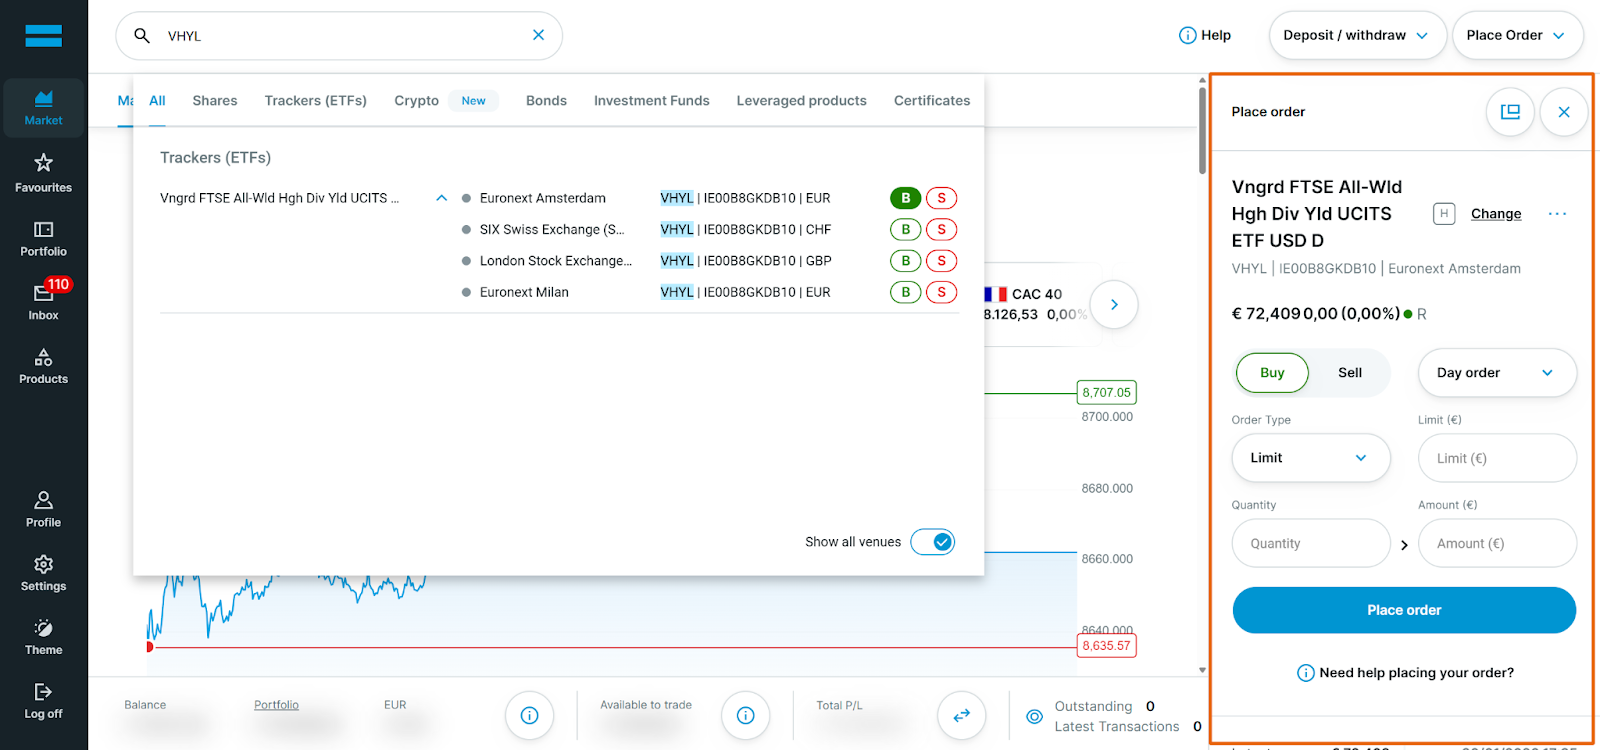Open Favourites star in sidebar
The height and width of the screenshot is (750, 1600).
tap(43, 173)
